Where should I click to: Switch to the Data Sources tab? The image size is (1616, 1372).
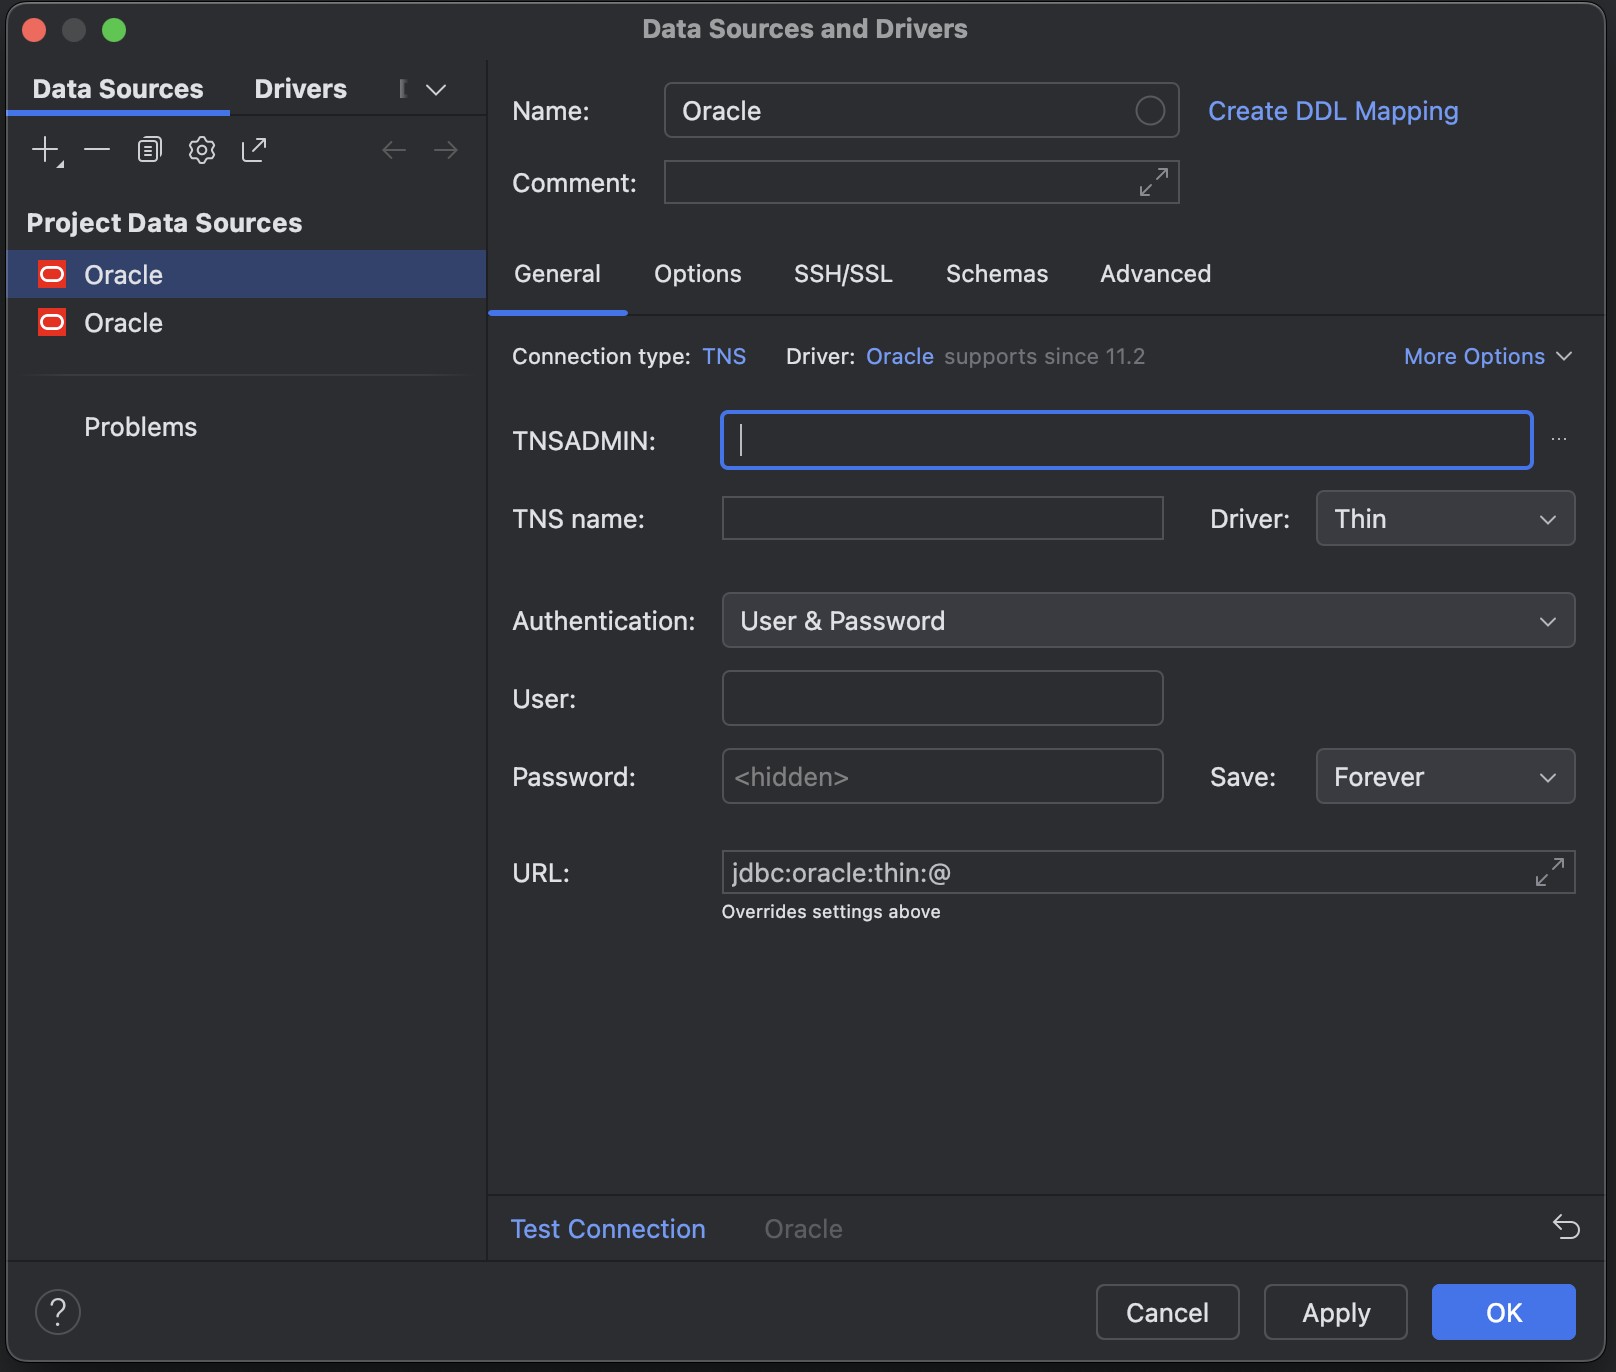pyautogui.click(x=118, y=89)
